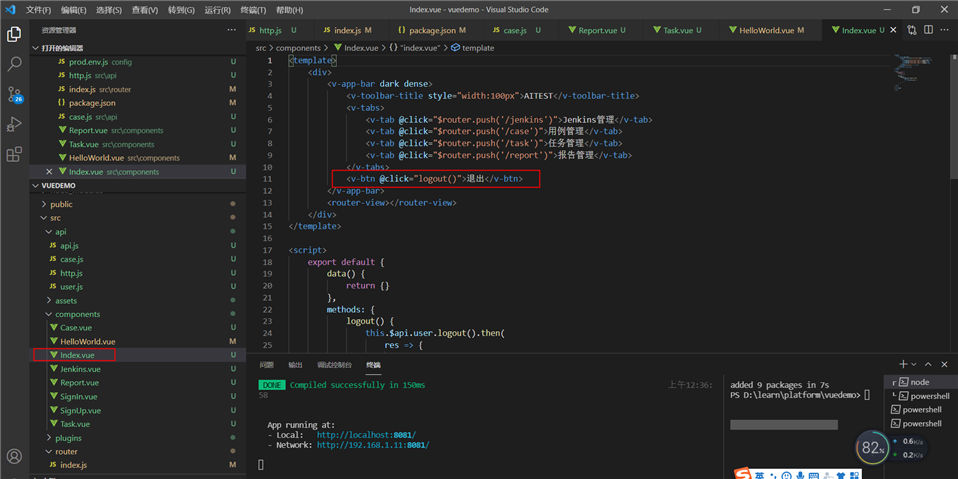Collapse the VUEDEMO project section
This screenshot has width=958, height=479.
tap(137, 185)
